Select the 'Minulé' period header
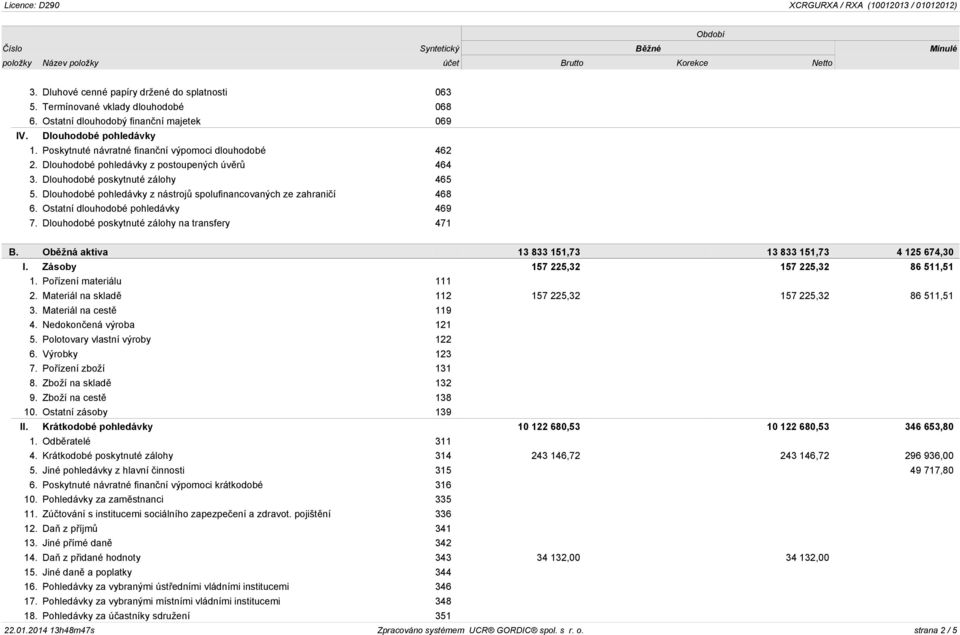 click(943, 48)
